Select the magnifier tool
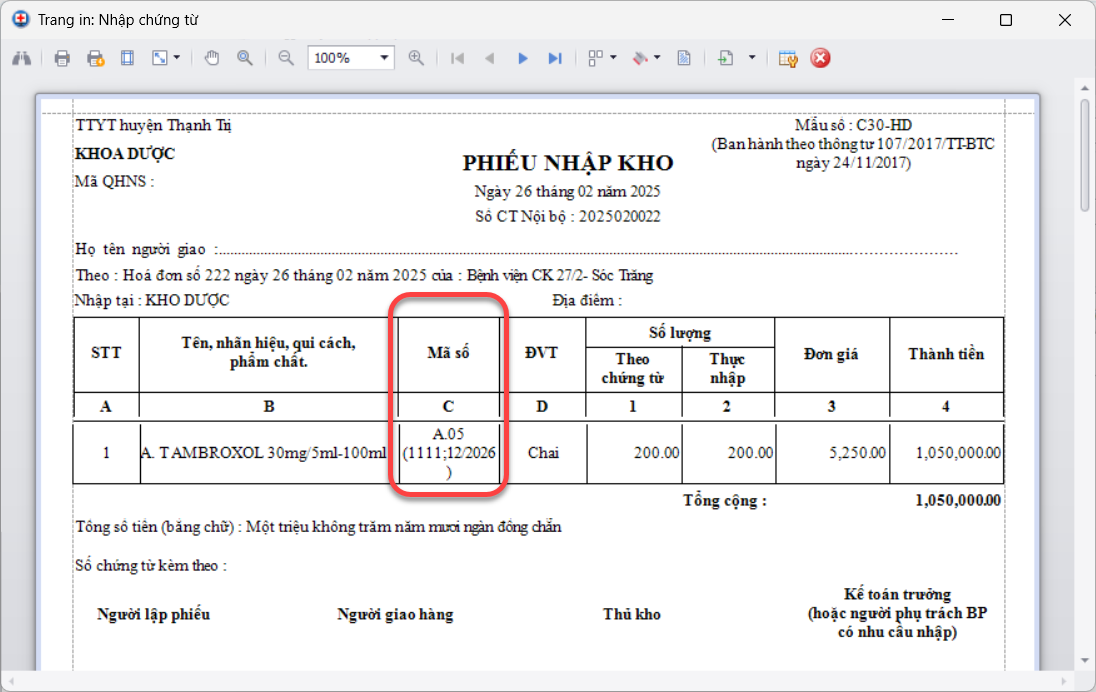The image size is (1096, 692). 245,58
